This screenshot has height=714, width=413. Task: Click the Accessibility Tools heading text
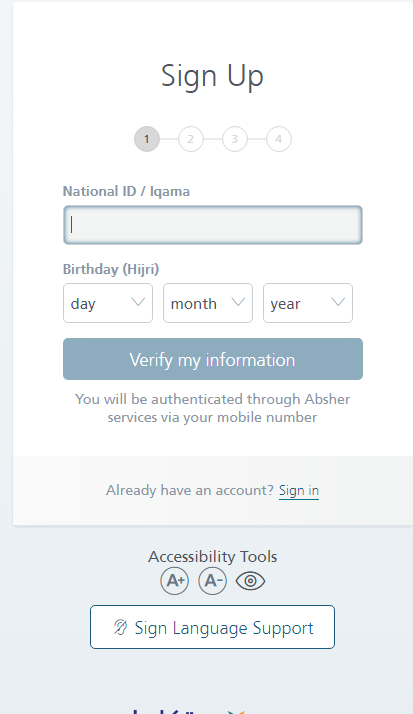(x=213, y=556)
